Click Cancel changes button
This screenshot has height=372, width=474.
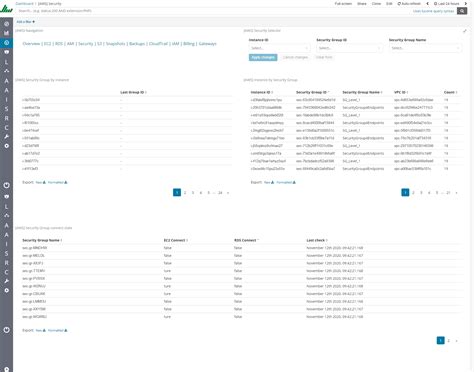[295, 57]
